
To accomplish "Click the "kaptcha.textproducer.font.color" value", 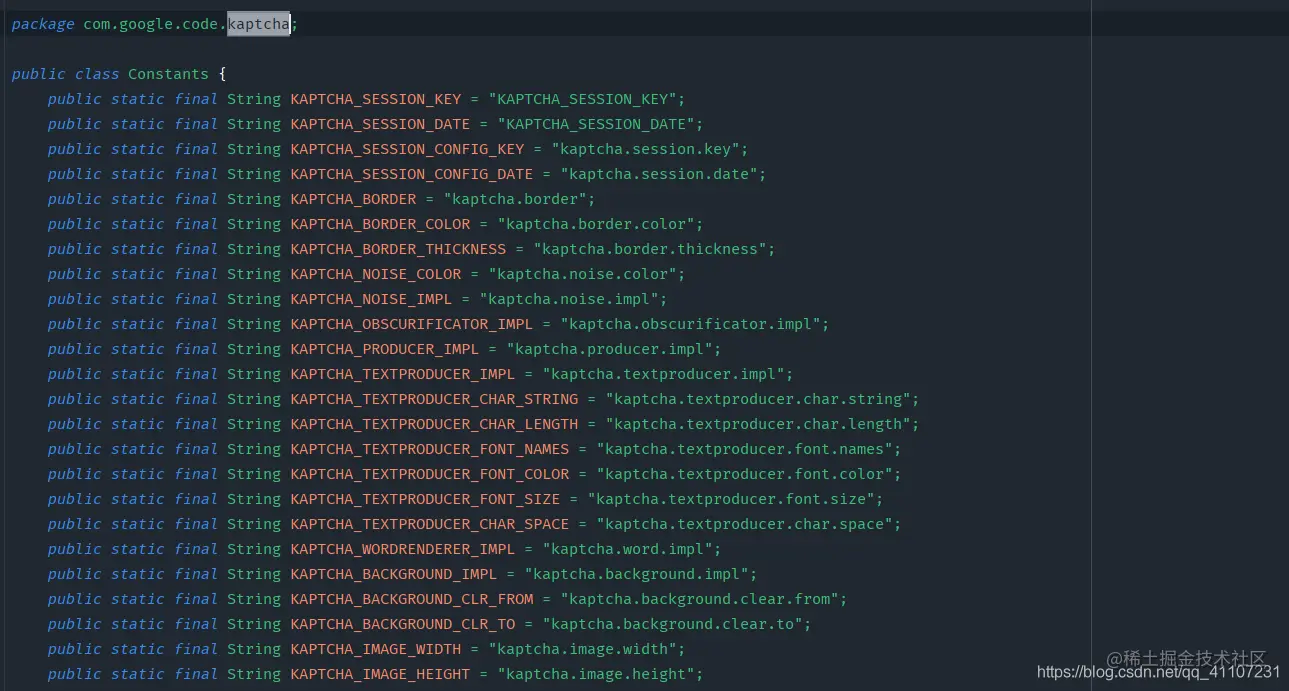I will click(745, 474).
